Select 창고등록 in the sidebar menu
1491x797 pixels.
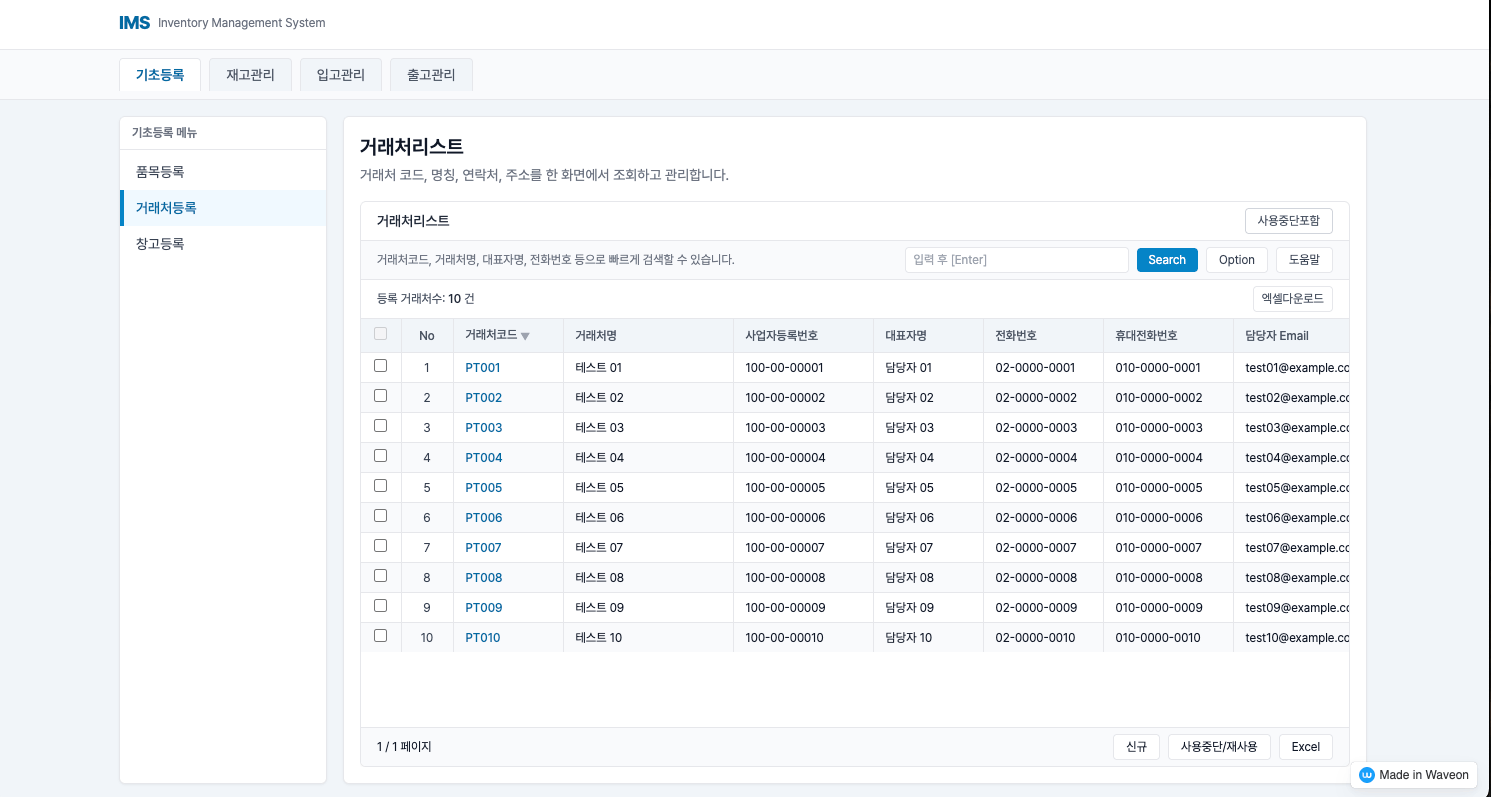pyautogui.click(x=160, y=243)
